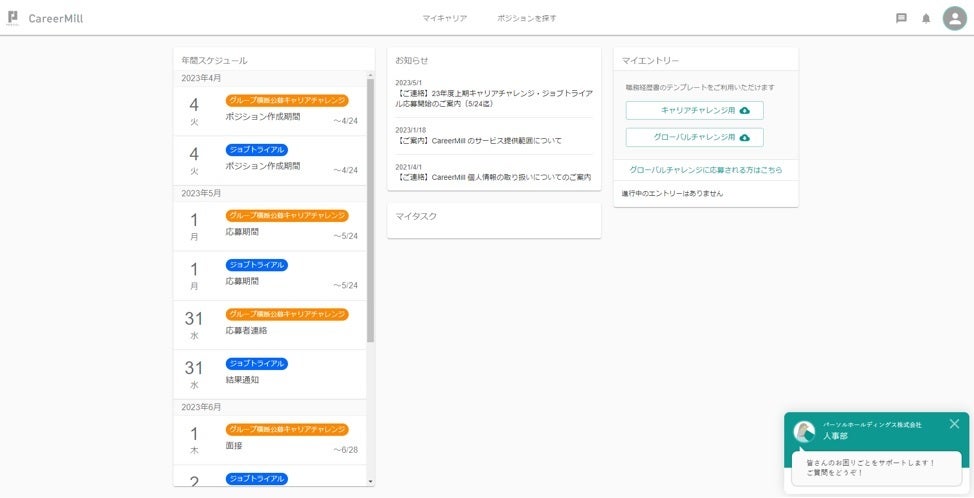Screen dimensions: 974x498
Task: Close the 人事部 chat support widget
Action: [954, 424]
